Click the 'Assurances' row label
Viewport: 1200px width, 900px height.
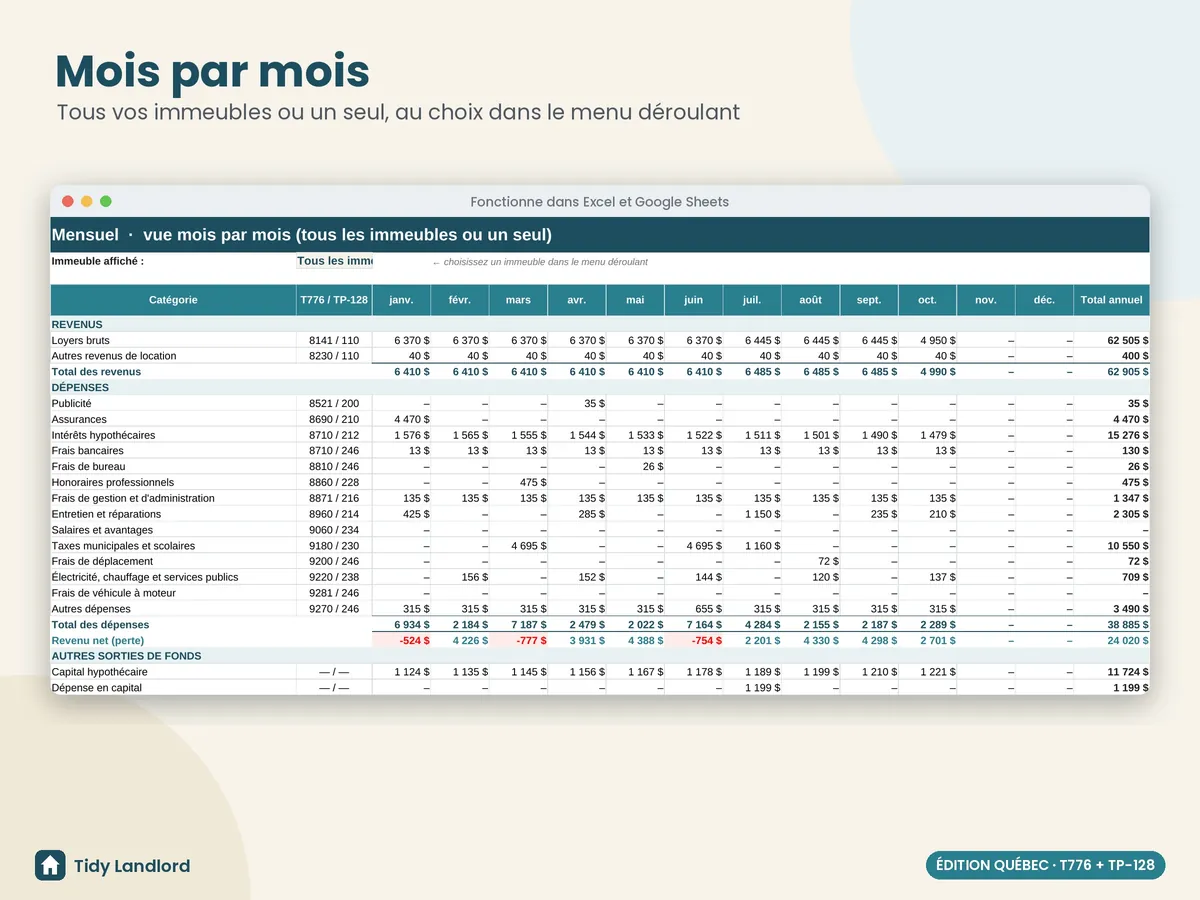click(79, 419)
